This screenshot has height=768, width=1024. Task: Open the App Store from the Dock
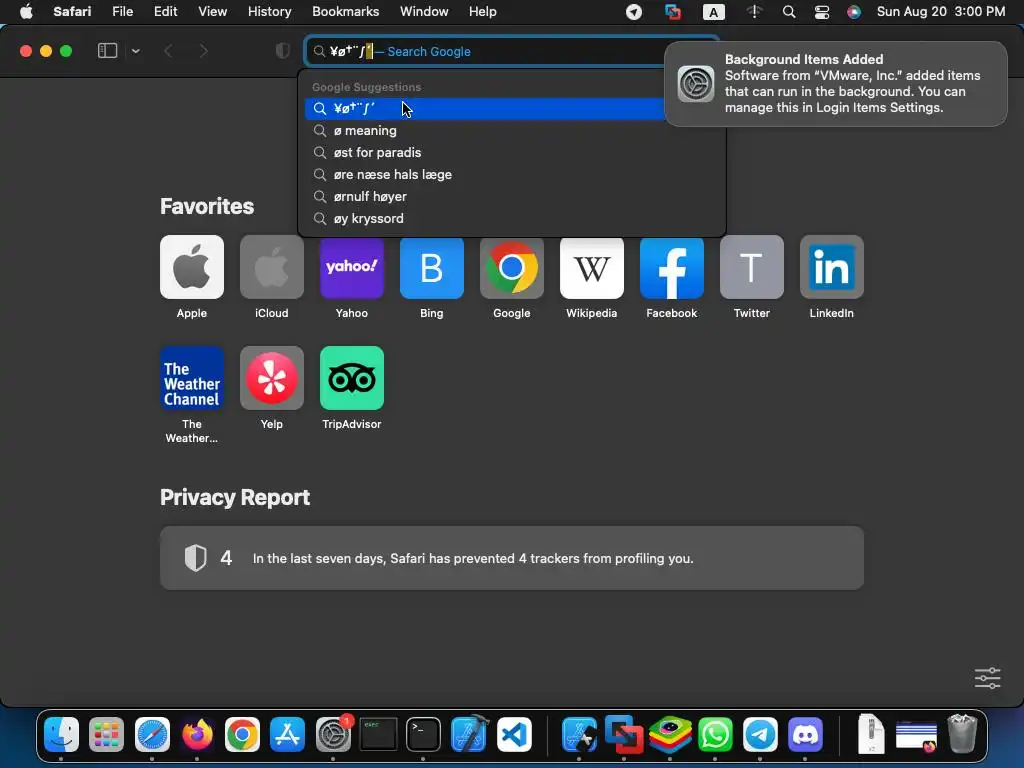pyautogui.click(x=287, y=735)
